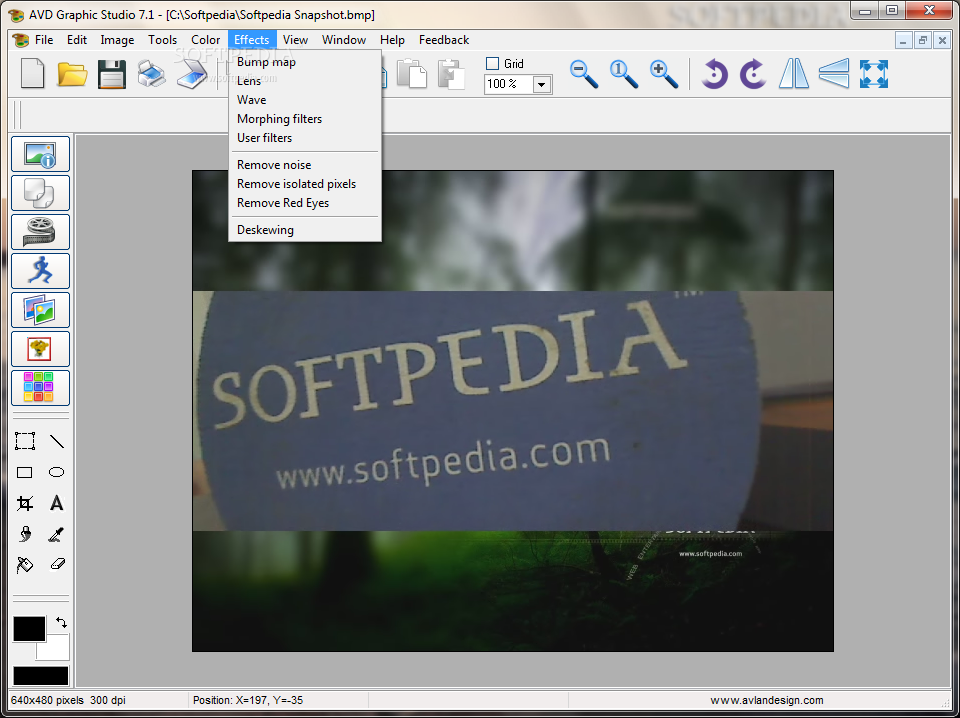
Task: Select the text tool
Action: pos(56,503)
